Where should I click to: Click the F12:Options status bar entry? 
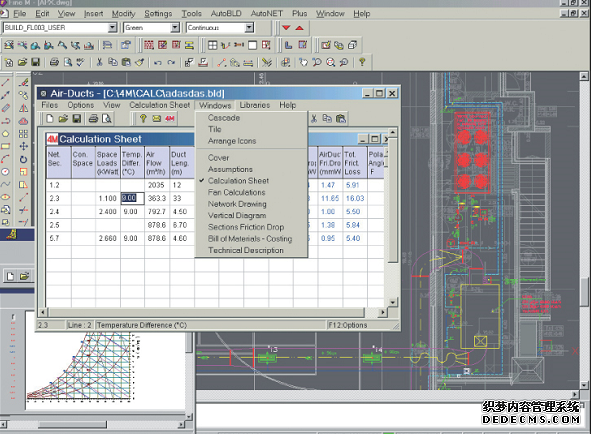[348, 325]
